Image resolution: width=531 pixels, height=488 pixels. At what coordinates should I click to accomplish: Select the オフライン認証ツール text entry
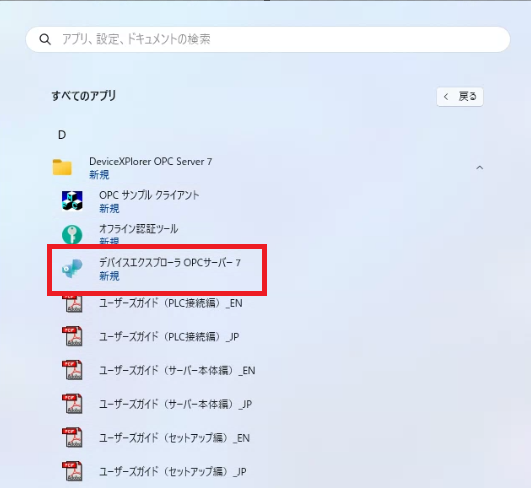[138, 229]
